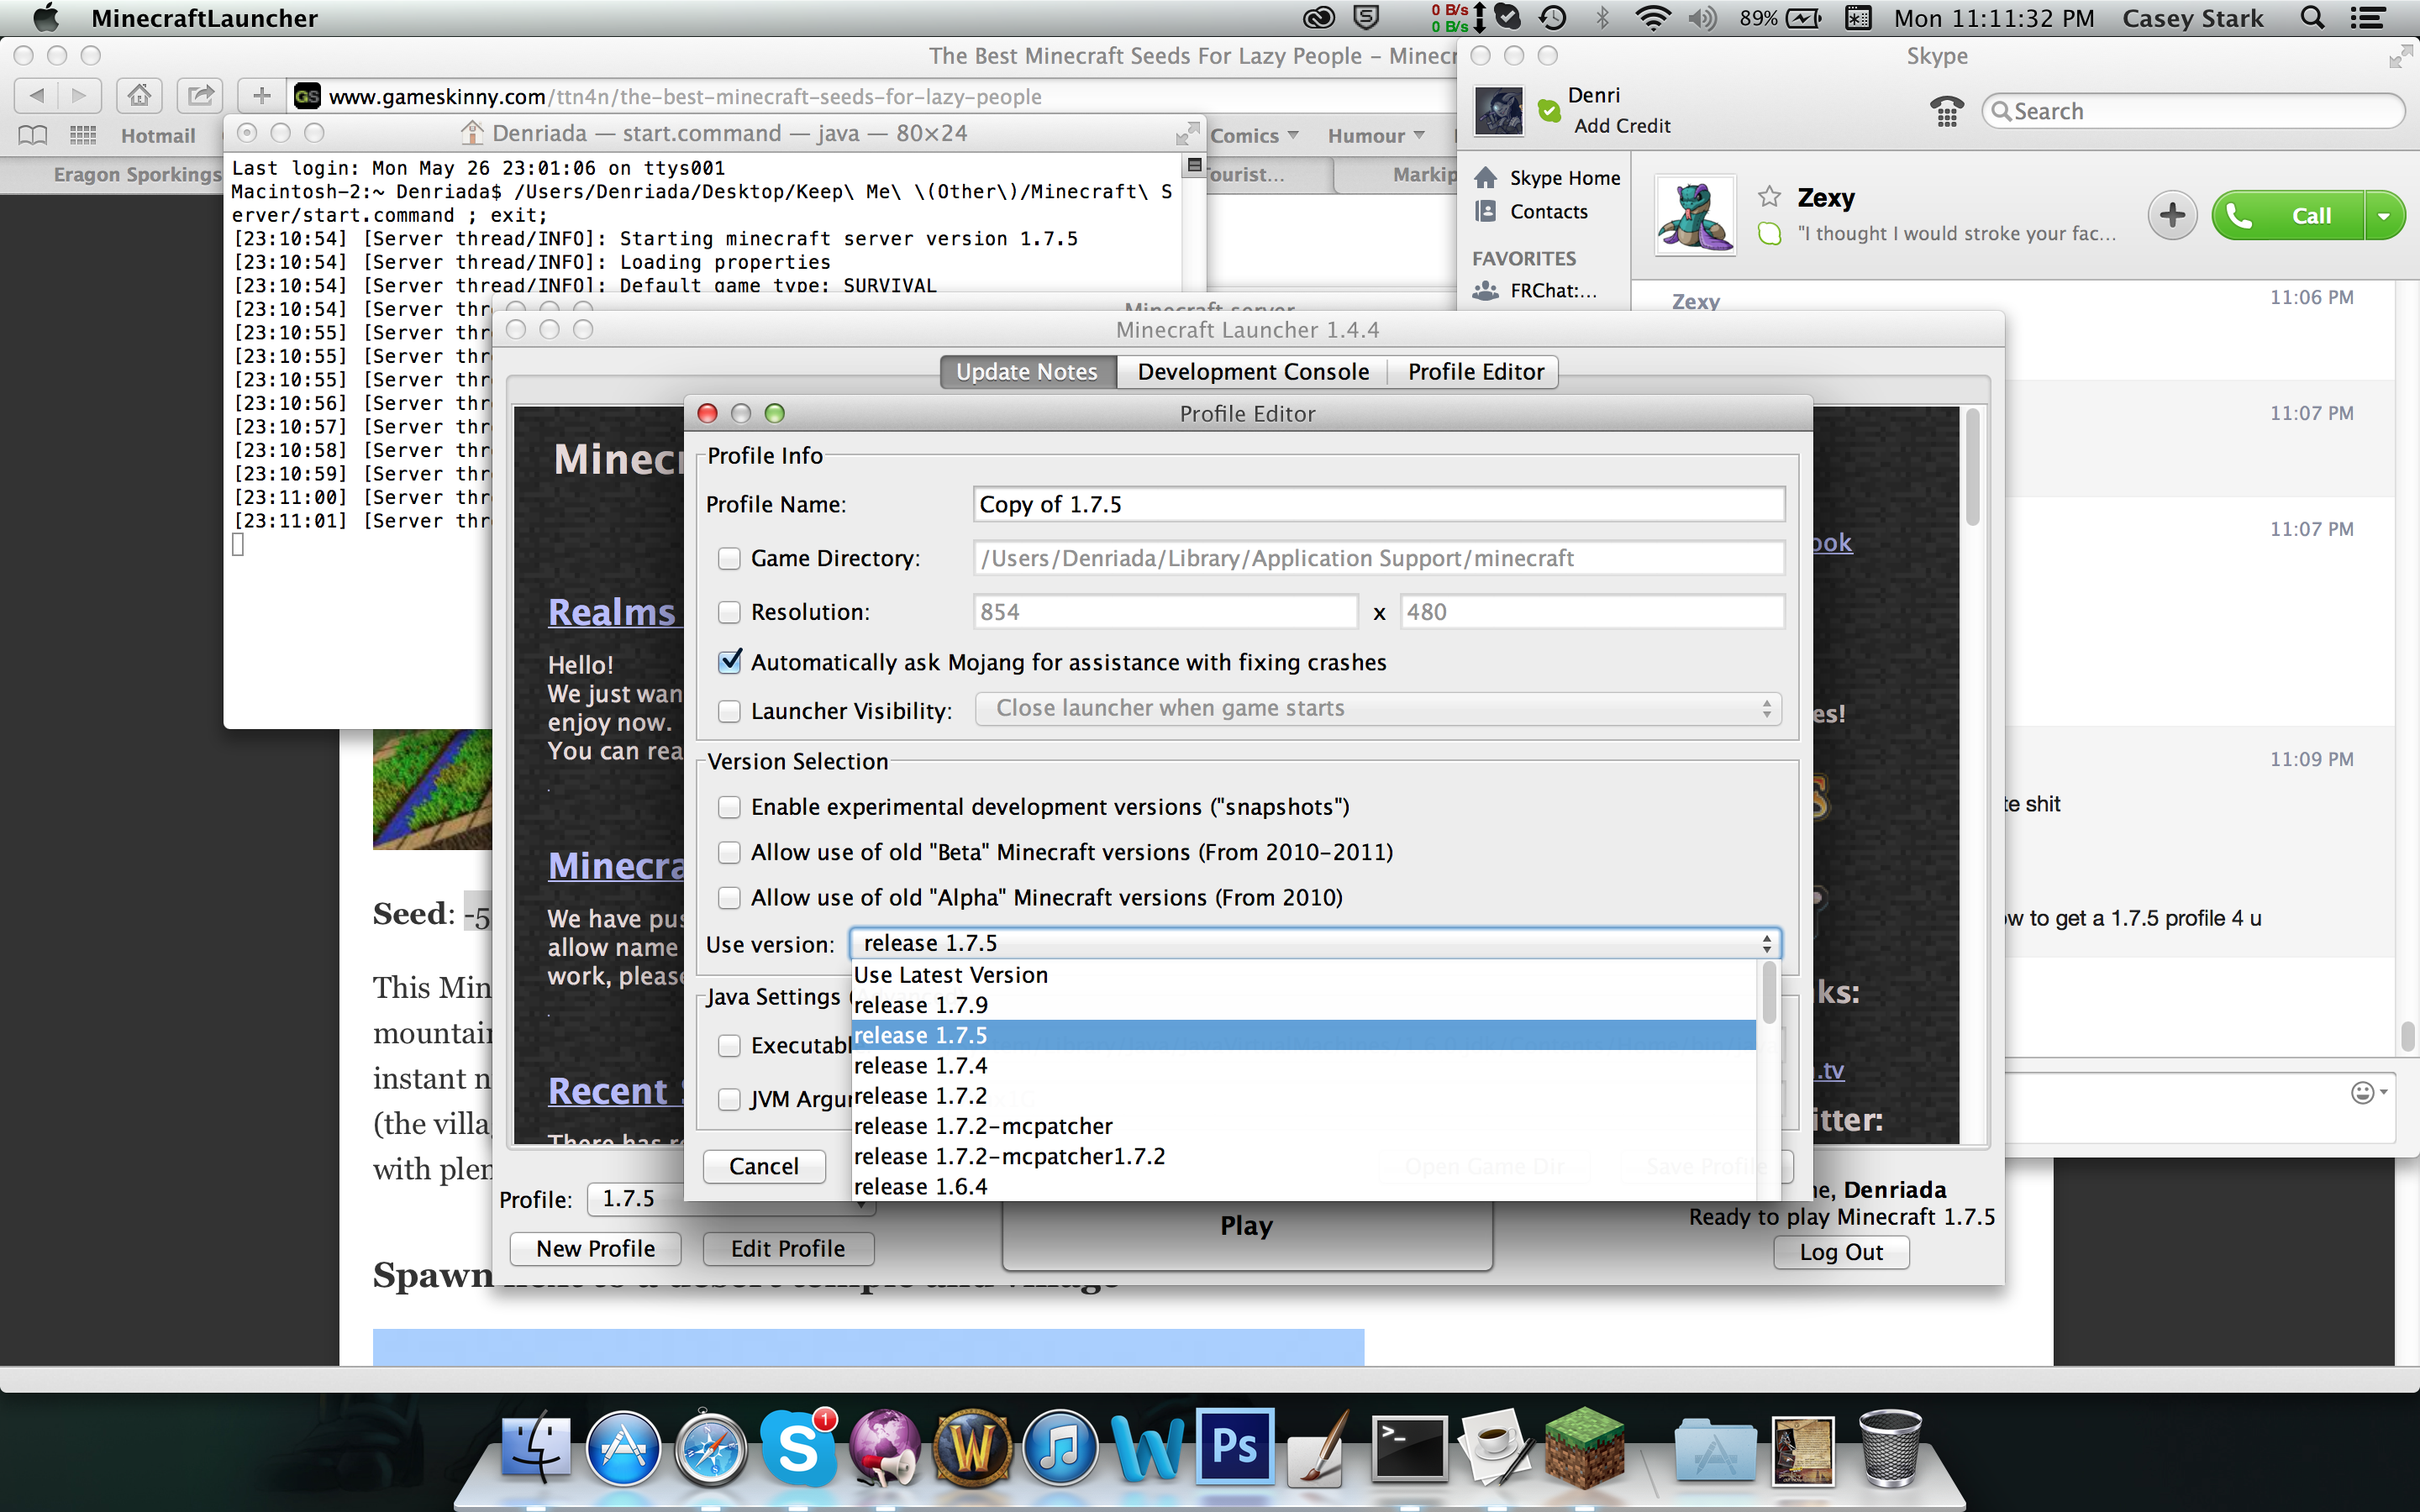This screenshot has height=1512, width=2420.
Task: Open the Contacts item in Skype
Action: click(x=1548, y=212)
